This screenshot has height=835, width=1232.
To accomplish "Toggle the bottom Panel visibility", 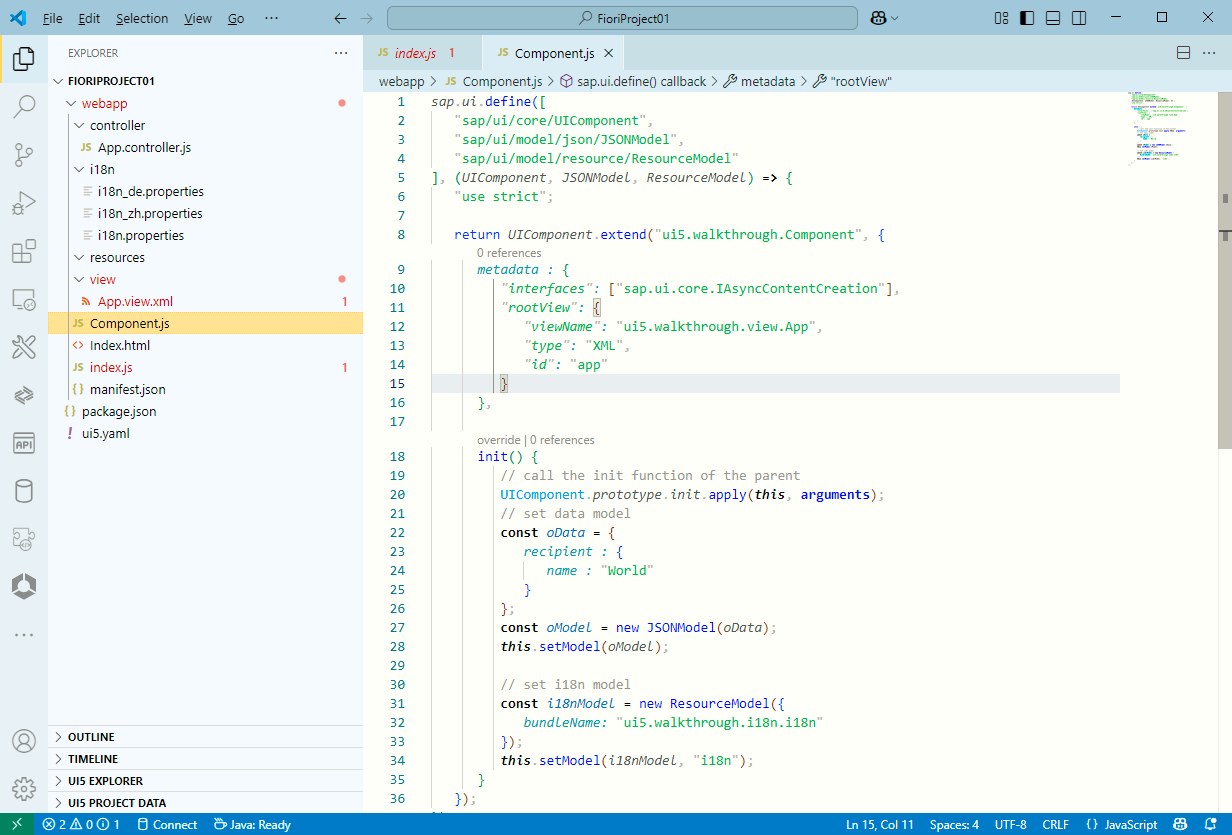I will (x=1053, y=18).
